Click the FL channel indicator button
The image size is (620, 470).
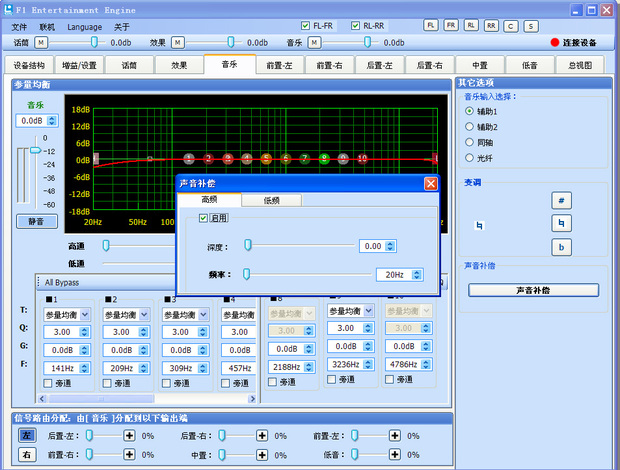pyautogui.click(x=430, y=25)
